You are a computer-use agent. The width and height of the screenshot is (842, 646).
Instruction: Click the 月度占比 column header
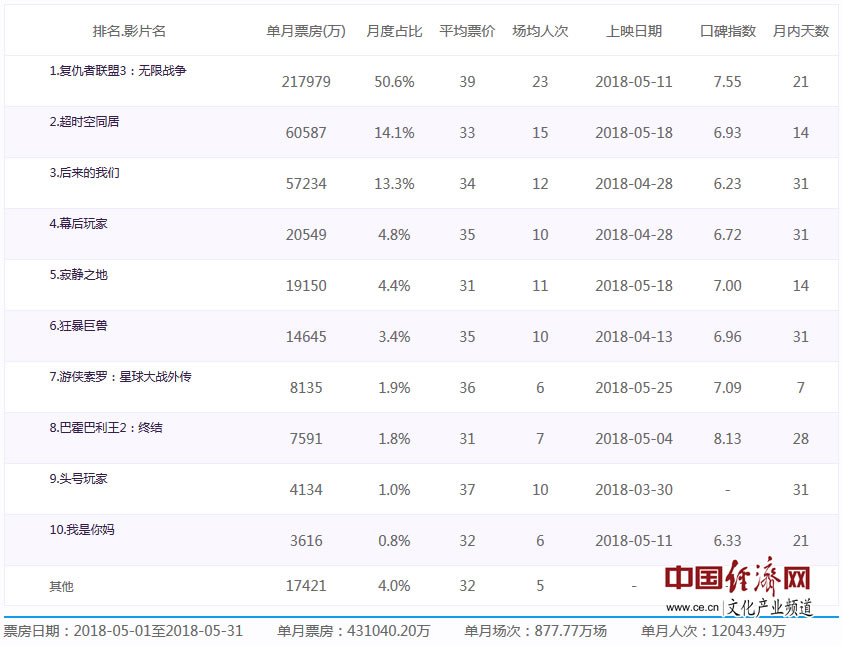coord(394,31)
